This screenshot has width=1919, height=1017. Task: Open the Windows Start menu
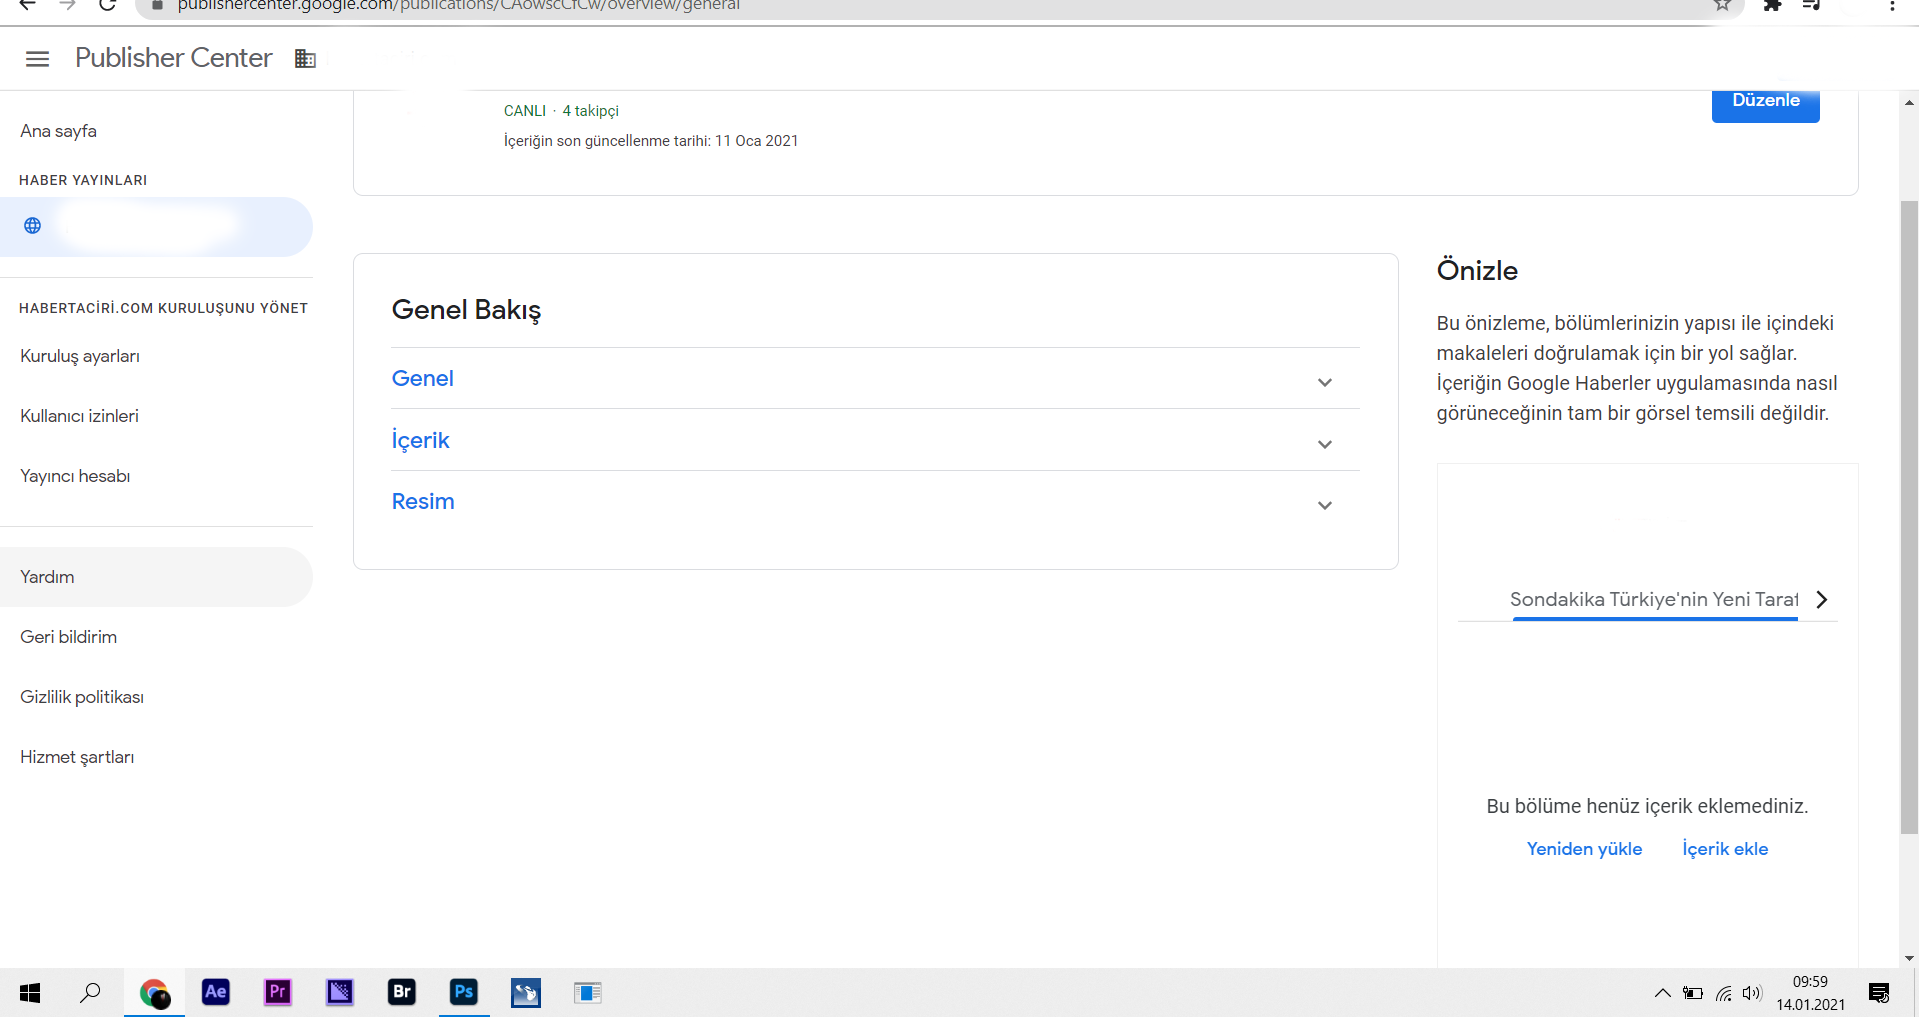[30, 993]
